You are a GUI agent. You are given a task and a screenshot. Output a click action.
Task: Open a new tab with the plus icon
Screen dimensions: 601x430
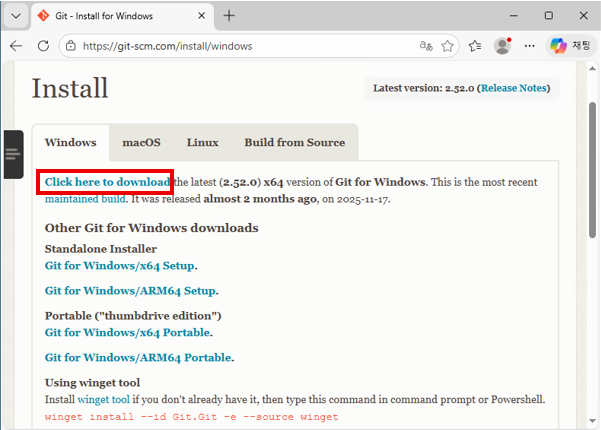[229, 16]
